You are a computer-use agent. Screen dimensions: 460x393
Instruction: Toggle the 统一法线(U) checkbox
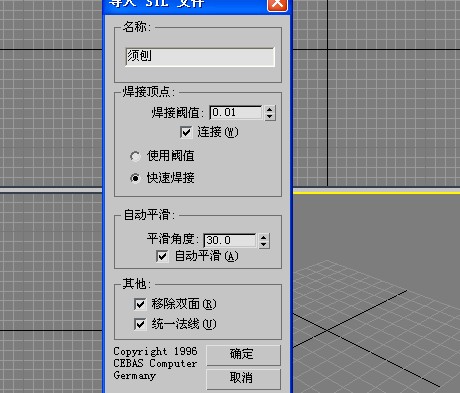140,324
